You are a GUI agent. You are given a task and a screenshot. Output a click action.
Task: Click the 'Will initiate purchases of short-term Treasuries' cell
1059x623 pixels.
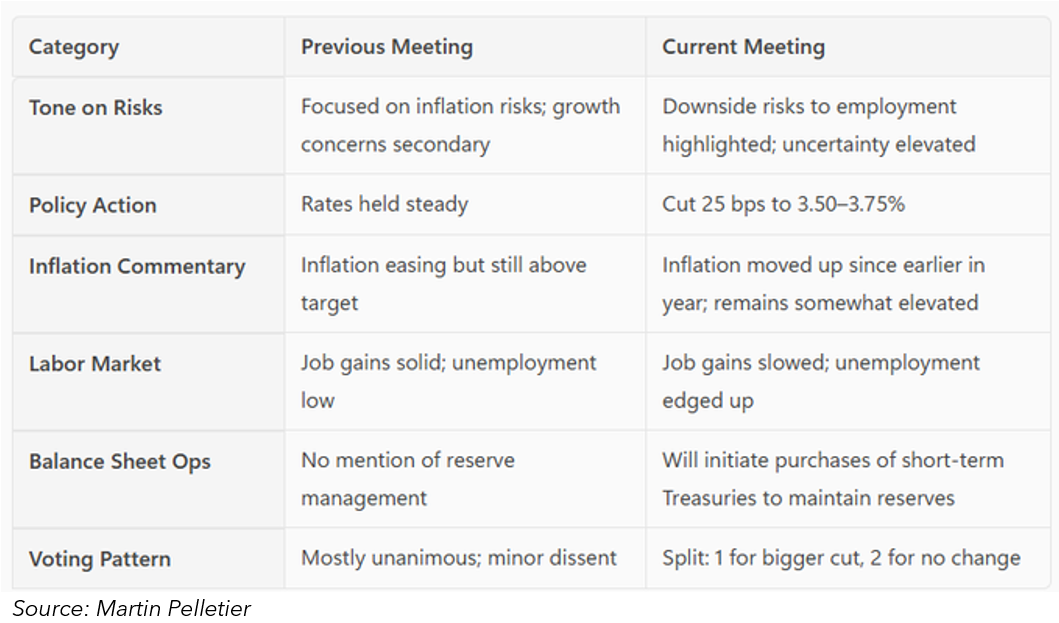832,479
